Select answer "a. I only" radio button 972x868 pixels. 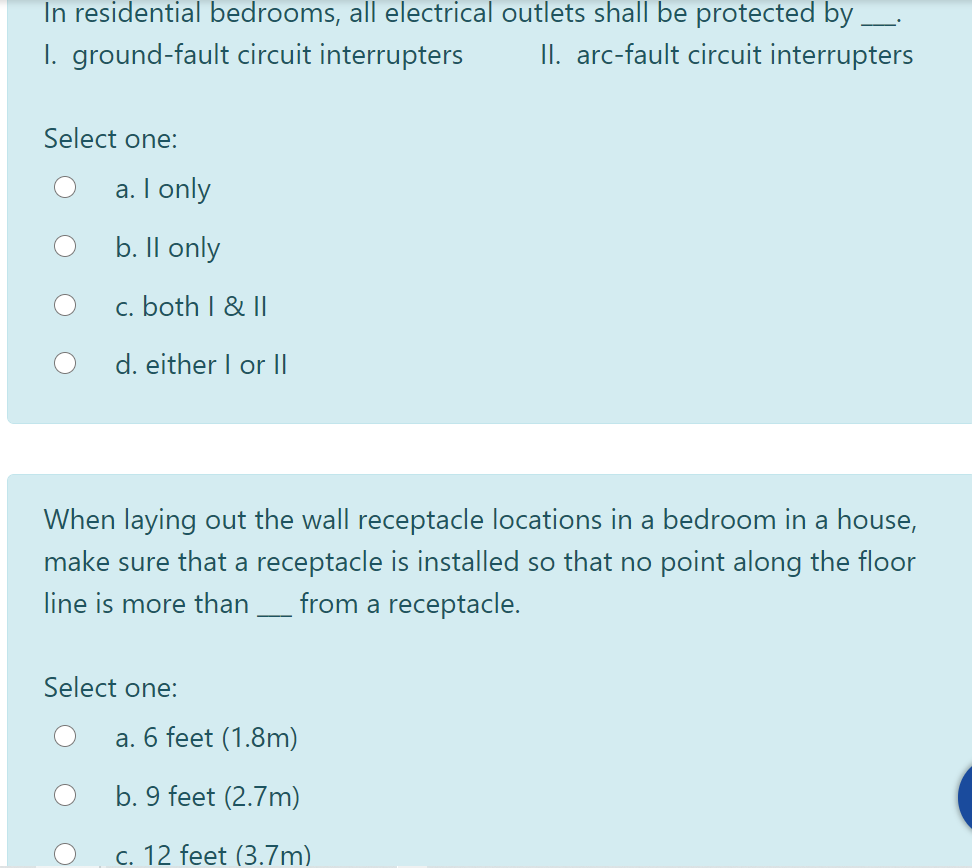(64, 186)
